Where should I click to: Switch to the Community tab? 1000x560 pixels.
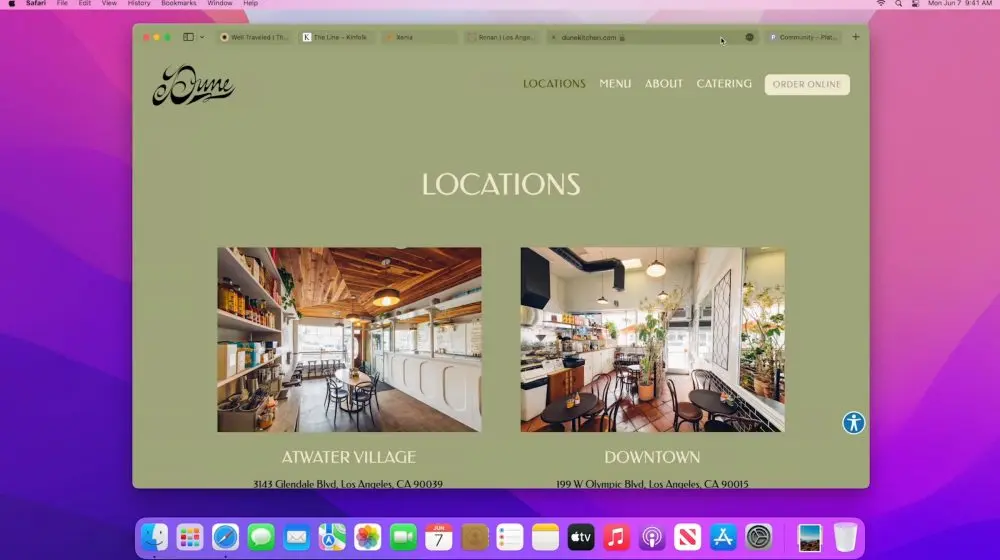tap(802, 38)
